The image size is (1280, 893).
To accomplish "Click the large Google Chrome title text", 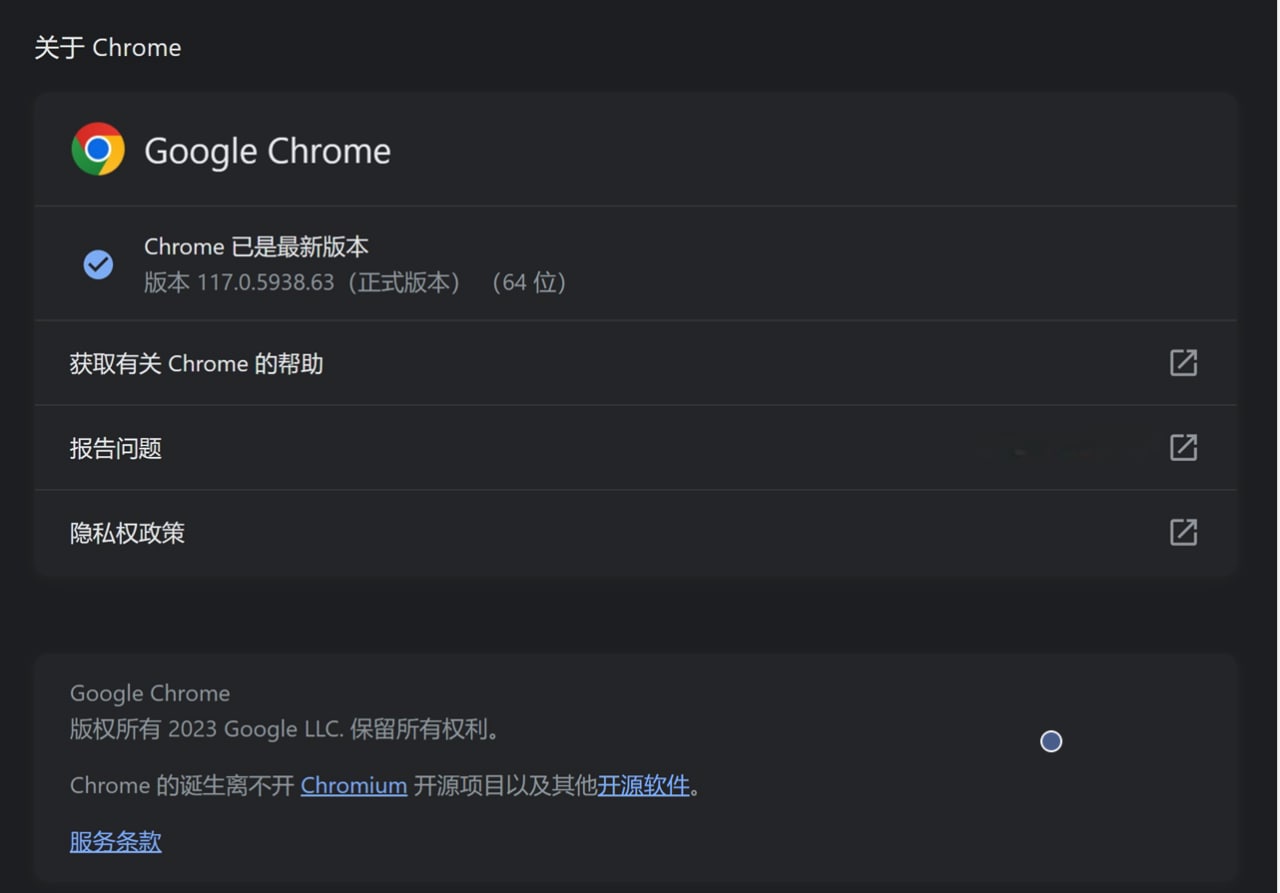I will point(267,151).
